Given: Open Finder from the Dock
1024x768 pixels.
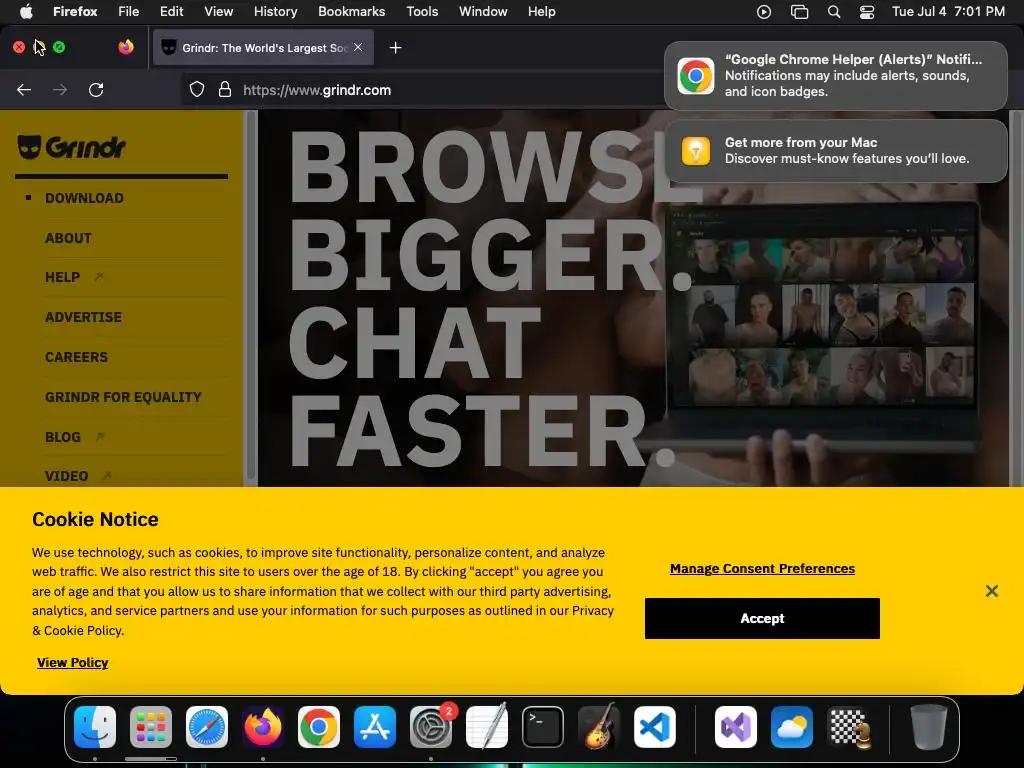Looking at the screenshot, I should pos(95,727).
